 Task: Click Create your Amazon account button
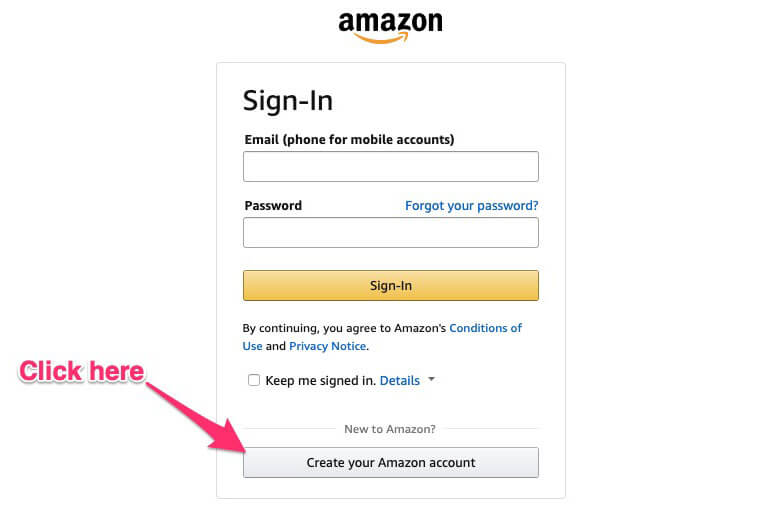click(x=391, y=463)
